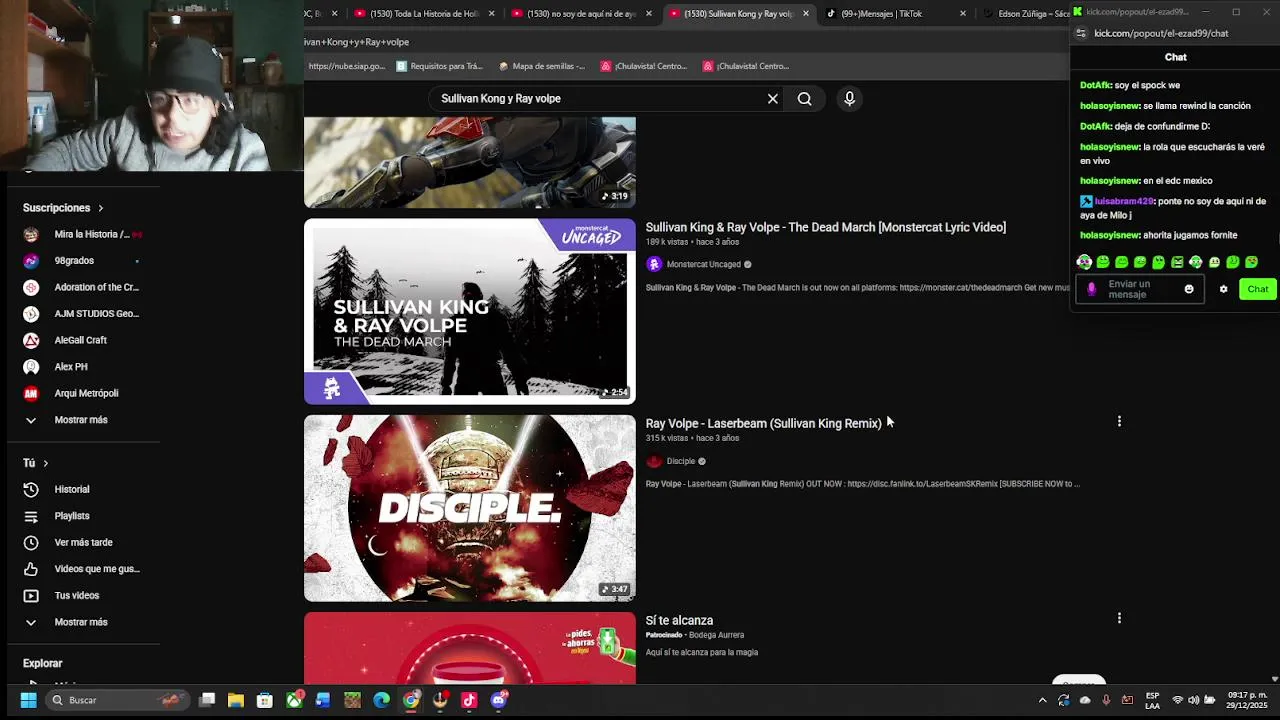Switch ESP LAA keyboard language
The height and width of the screenshot is (720, 1280).
click(x=1153, y=700)
